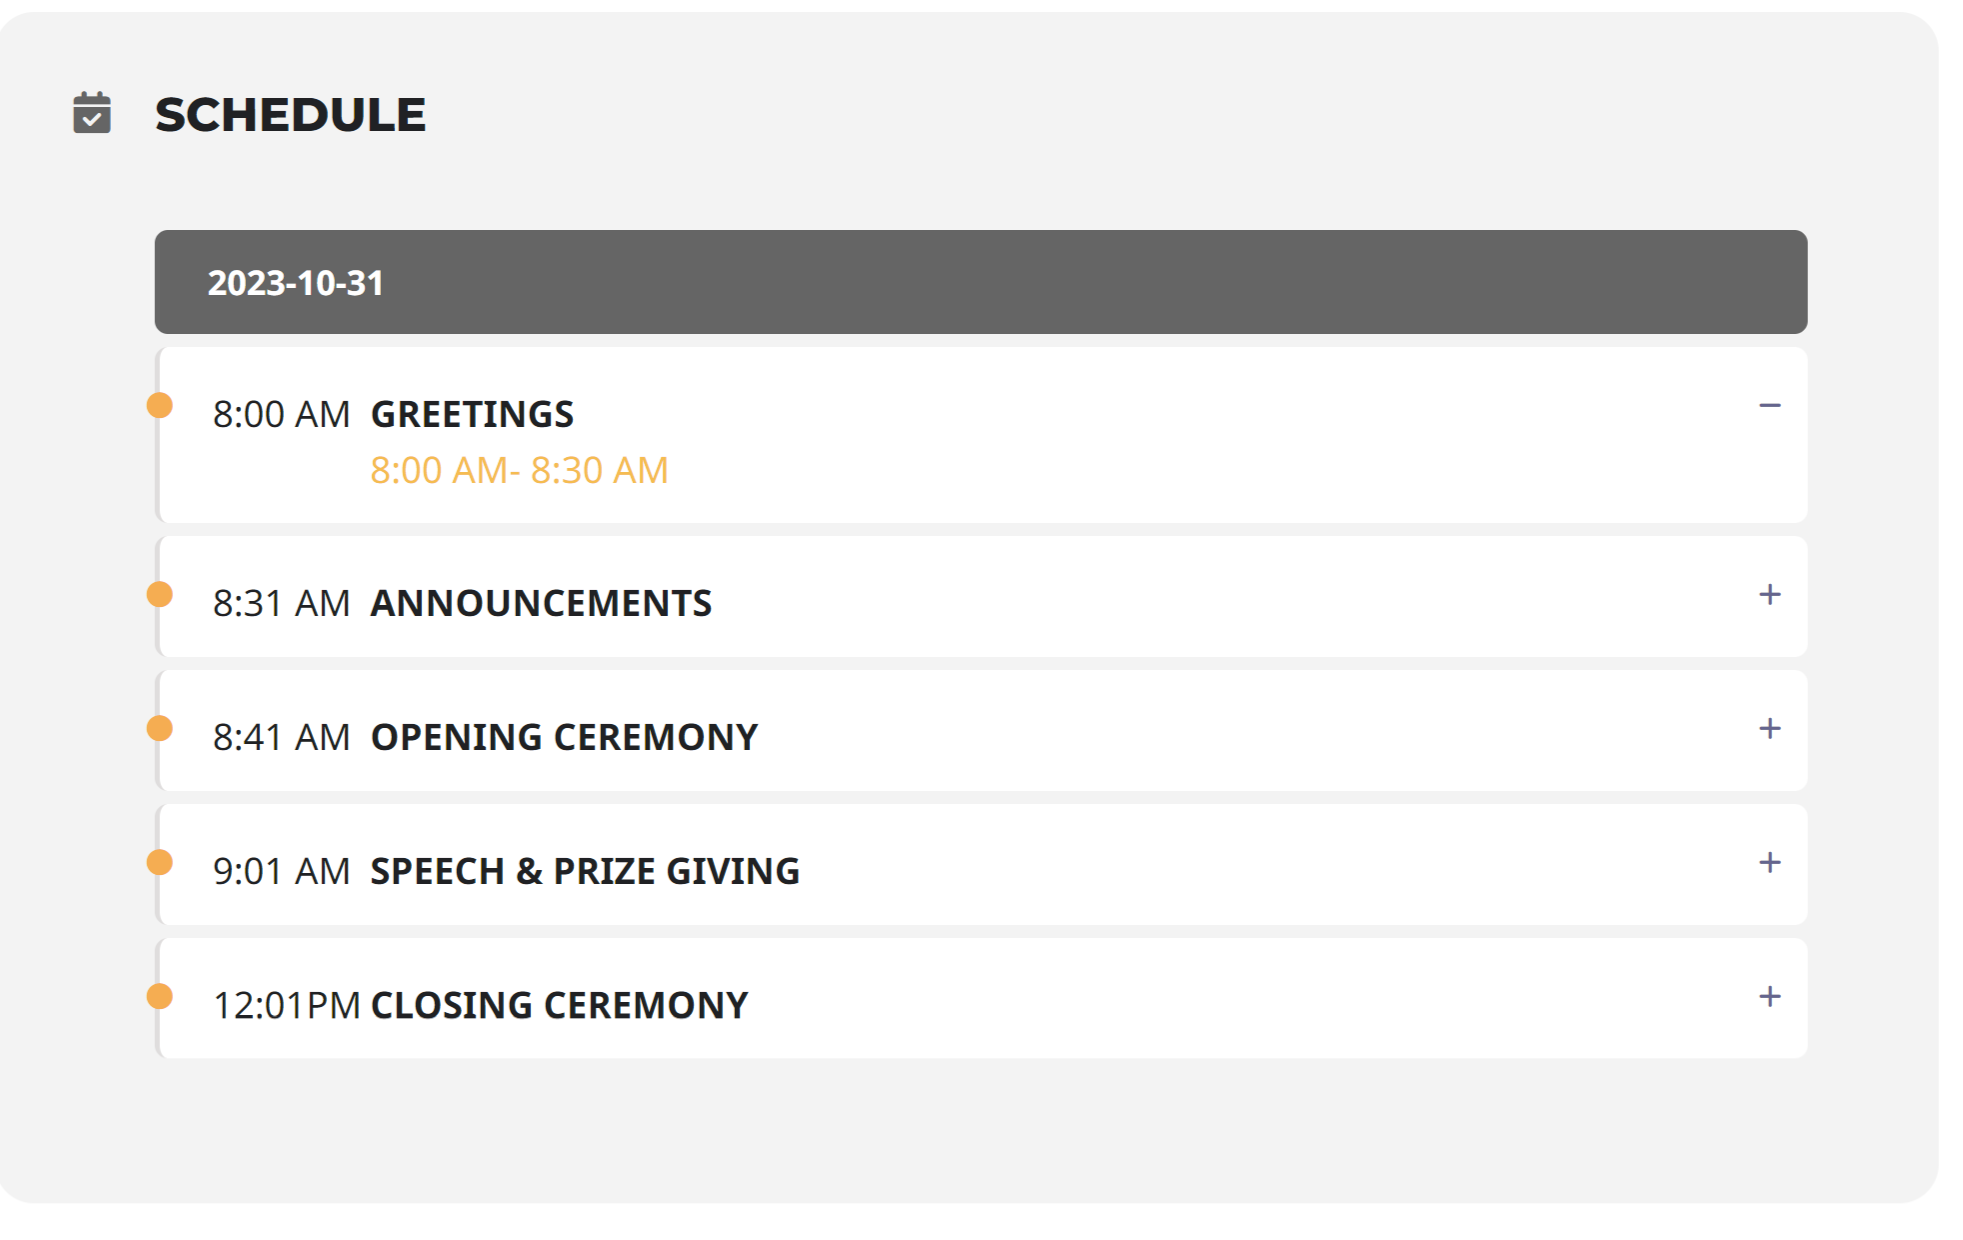Click the orange dot beside ANNOUNCEMENTS
The height and width of the screenshot is (1240, 1963).
160,594
